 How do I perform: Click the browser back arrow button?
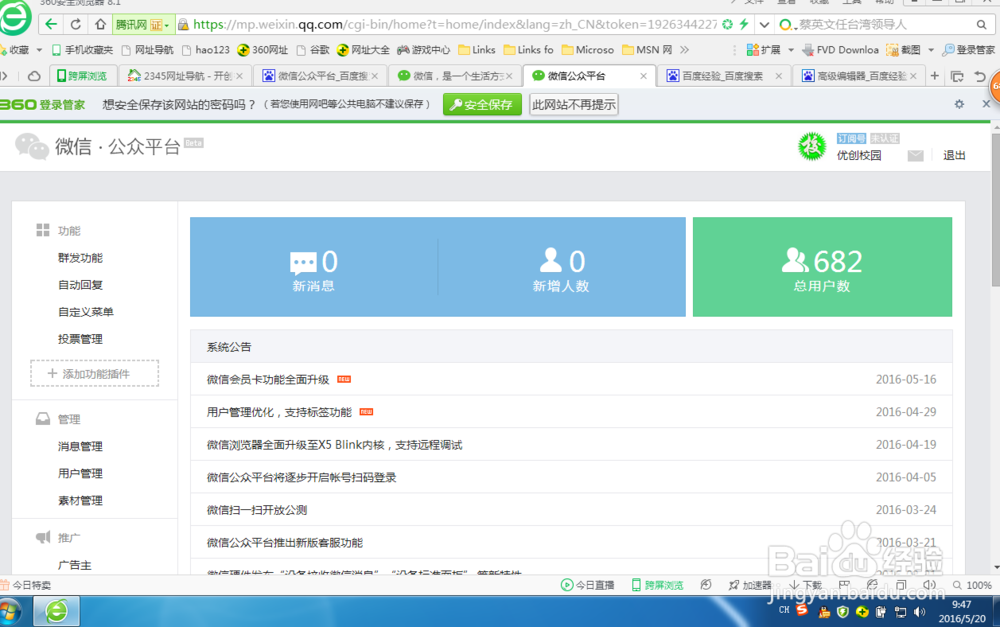51,24
